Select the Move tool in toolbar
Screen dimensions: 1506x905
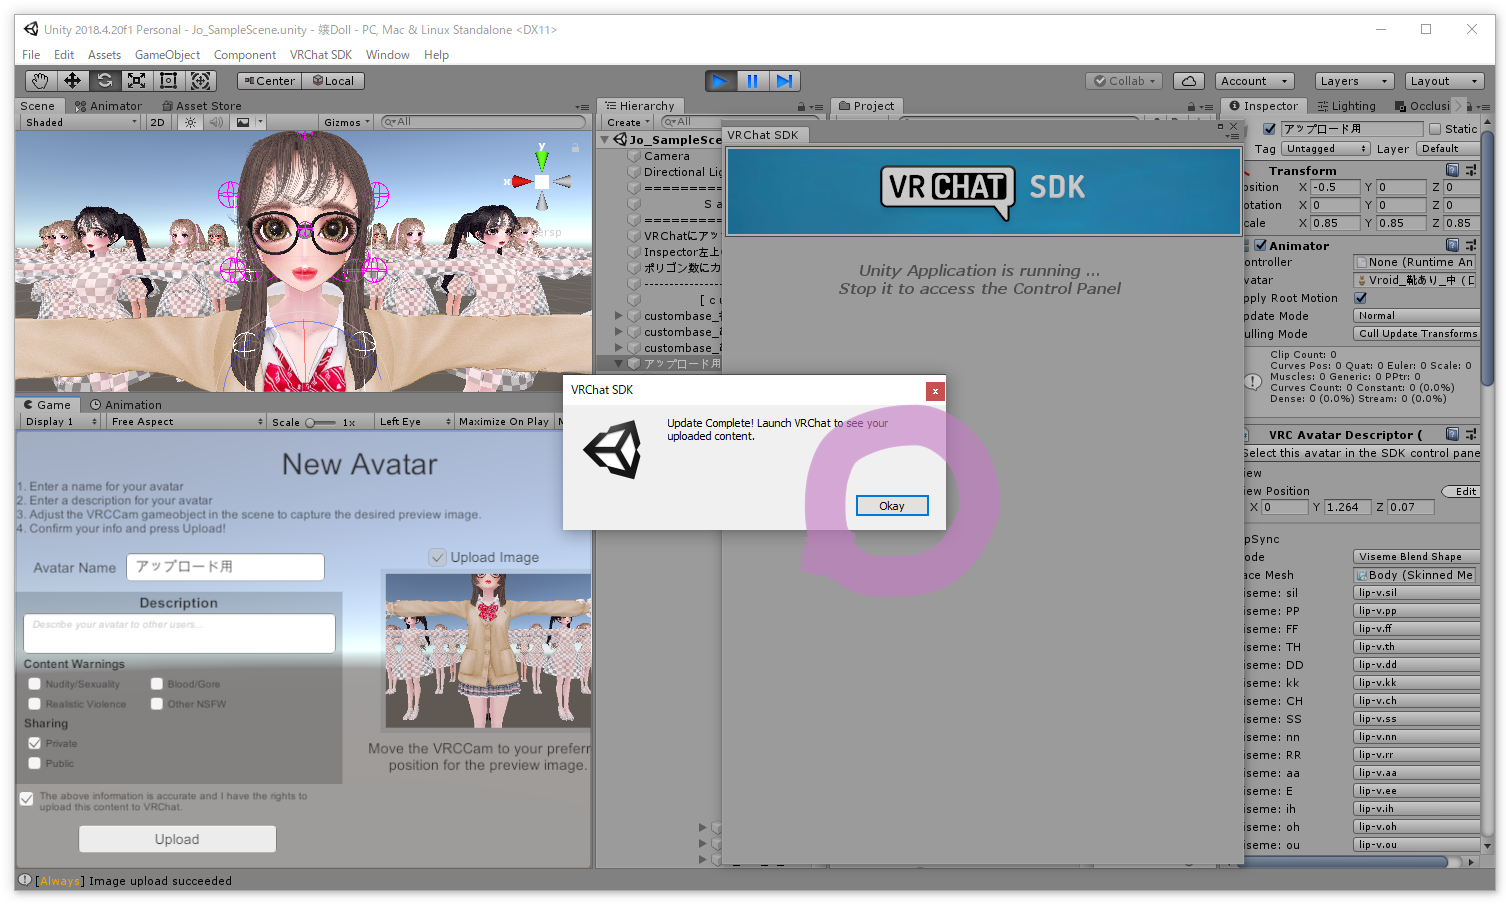click(x=72, y=81)
